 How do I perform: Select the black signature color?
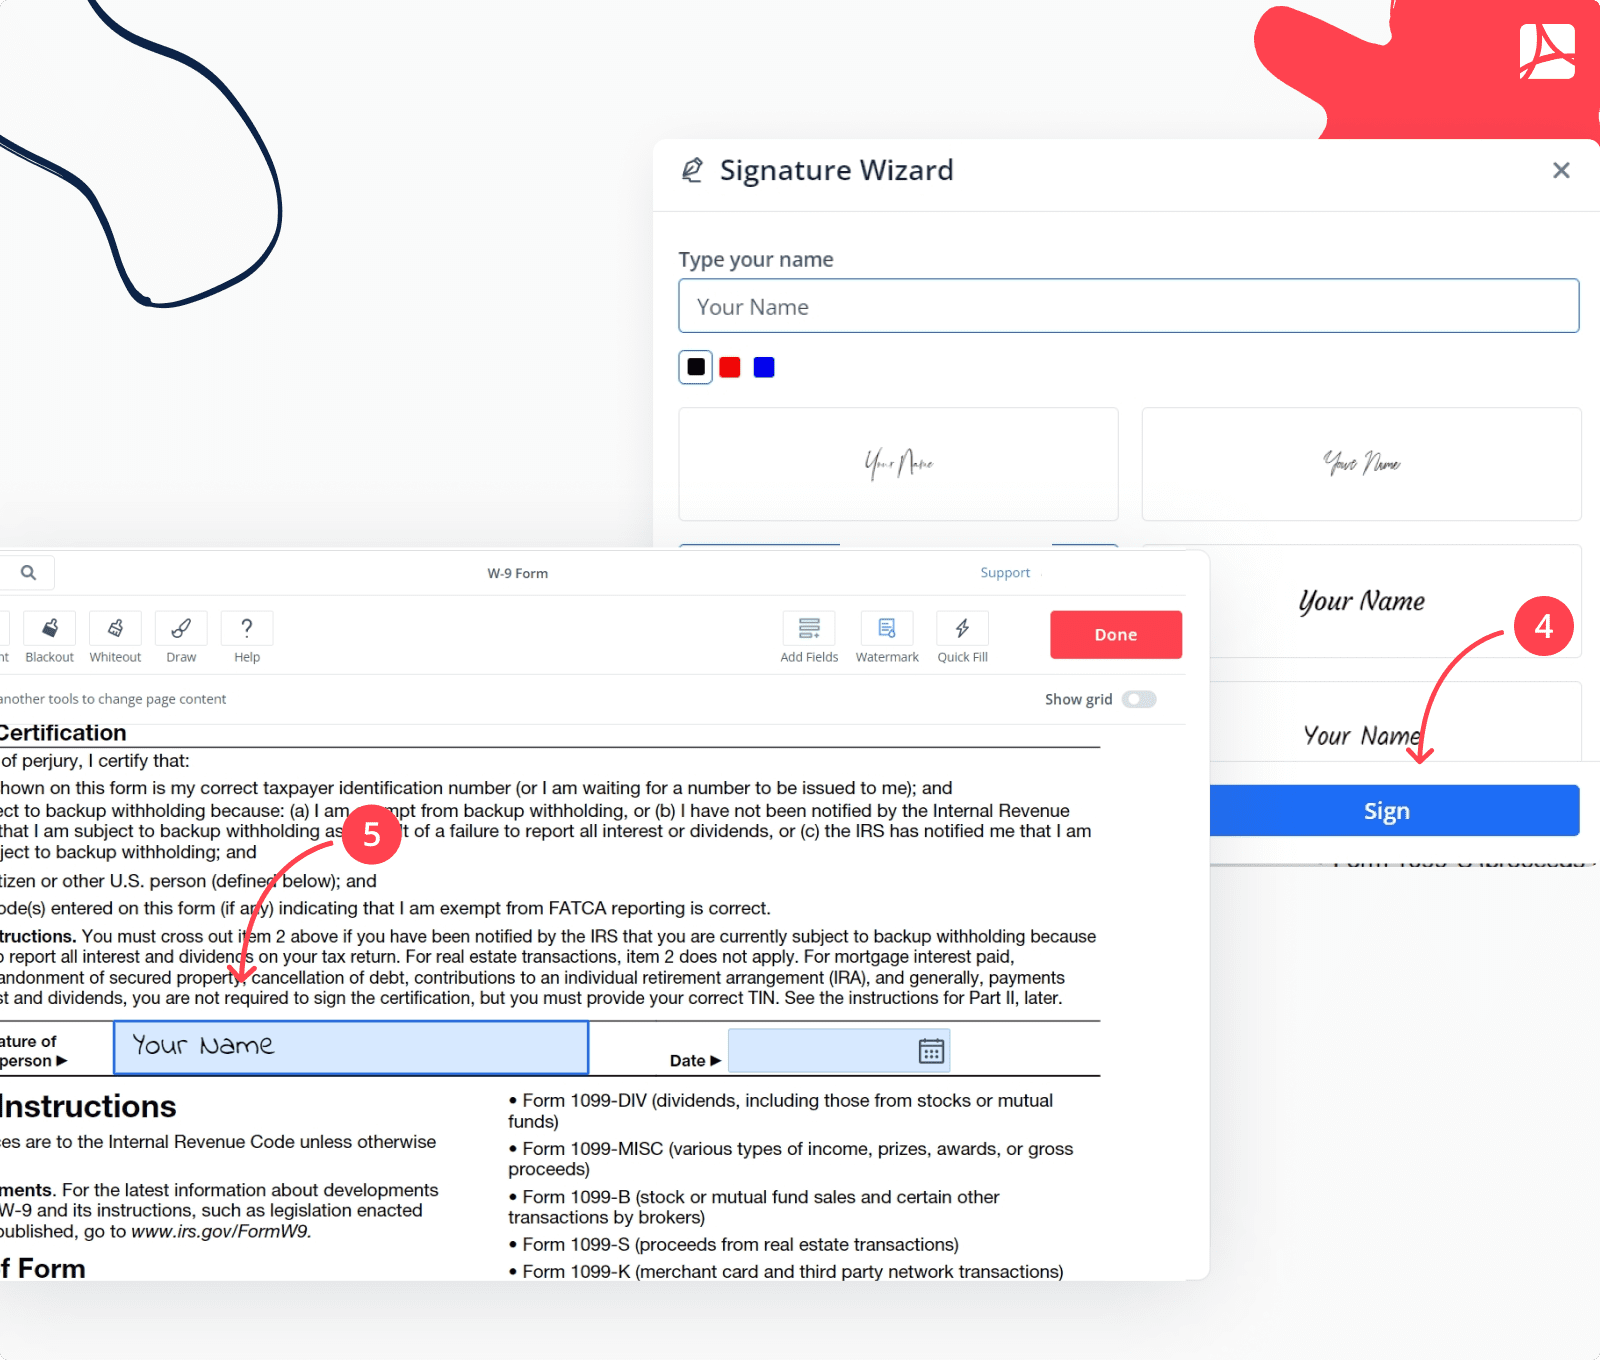point(694,367)
